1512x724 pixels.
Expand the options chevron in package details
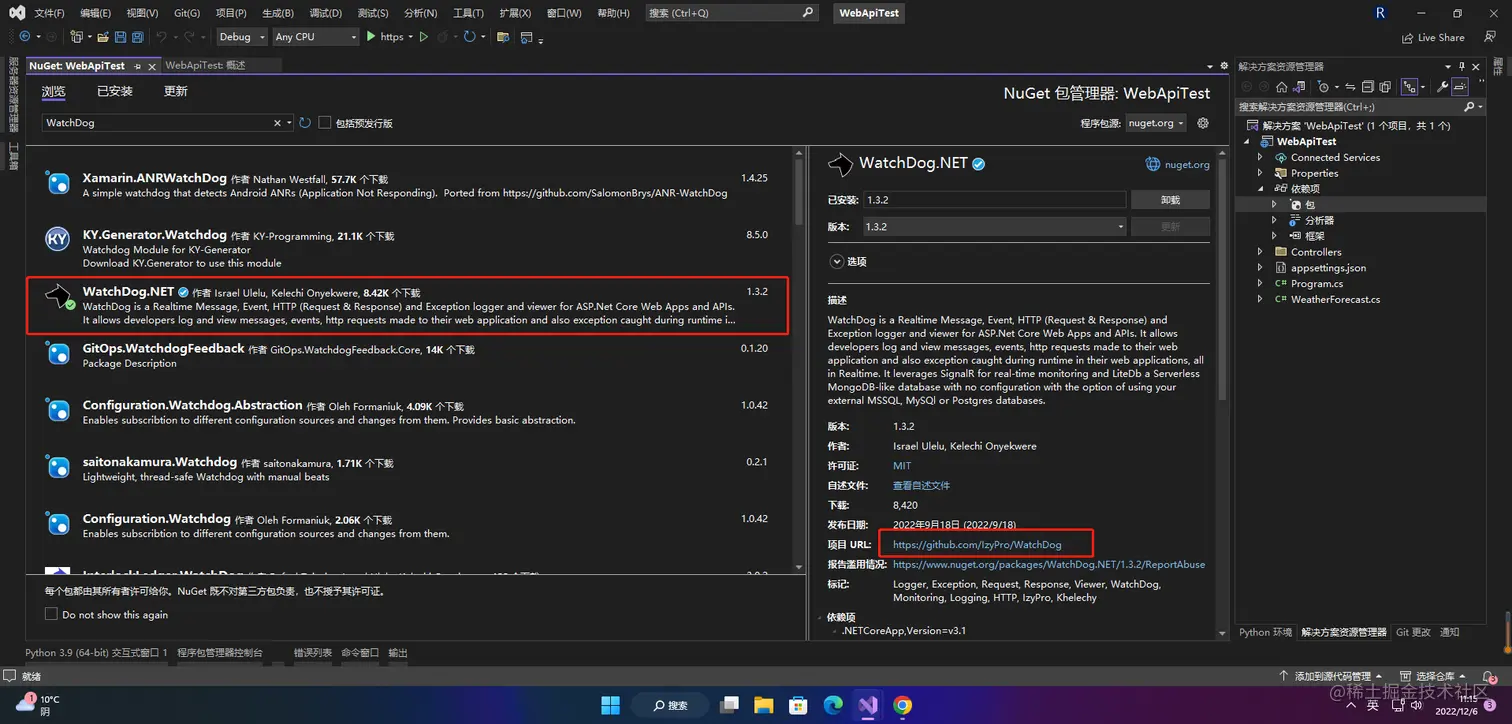click(836, 261)
